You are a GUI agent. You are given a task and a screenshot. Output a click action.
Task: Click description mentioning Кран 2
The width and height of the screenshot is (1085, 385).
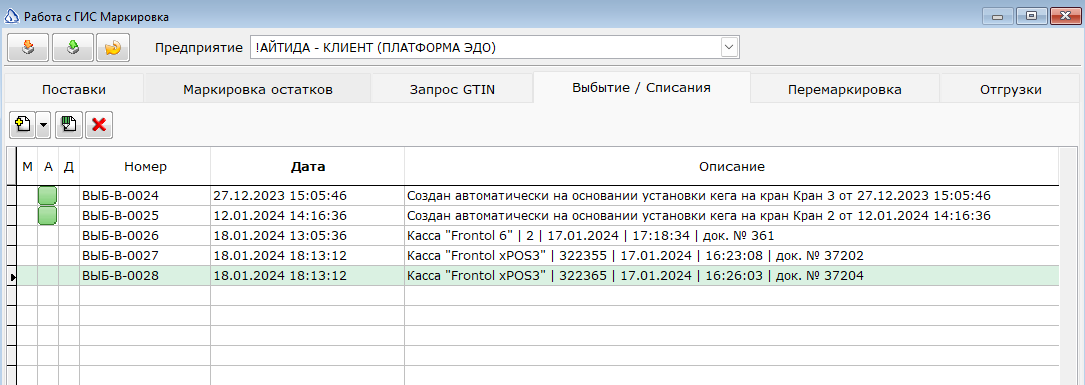(x=731, y=215)
